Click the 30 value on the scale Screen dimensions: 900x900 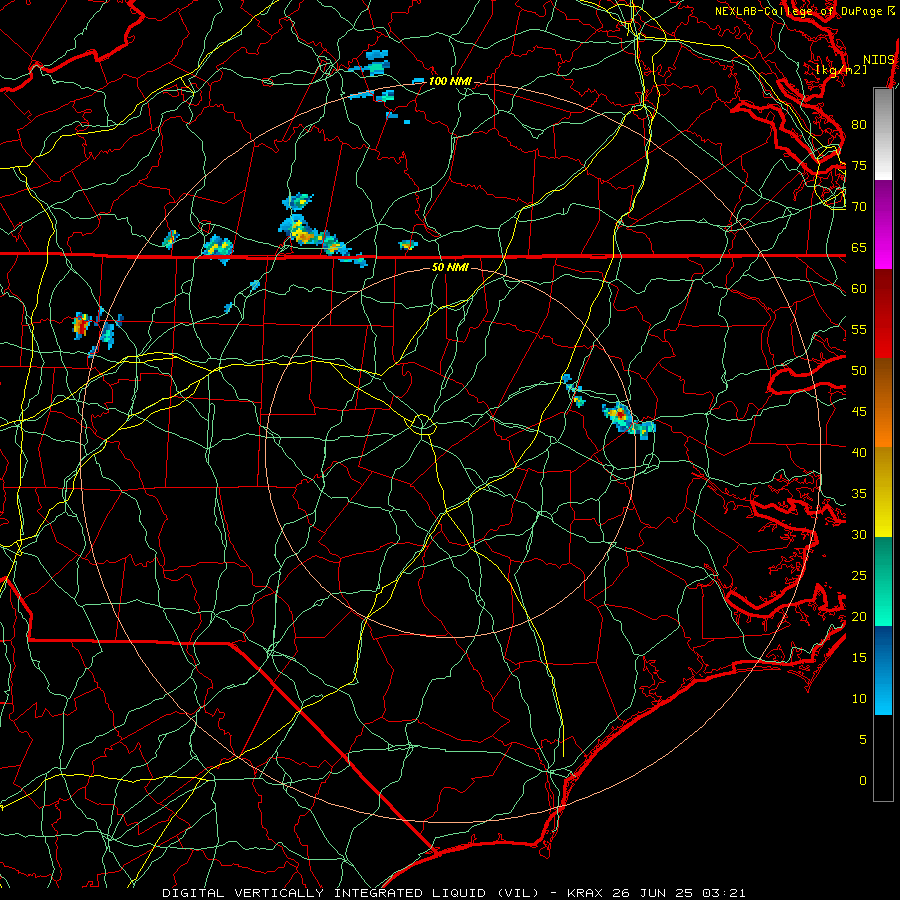(x=859, y=534)
